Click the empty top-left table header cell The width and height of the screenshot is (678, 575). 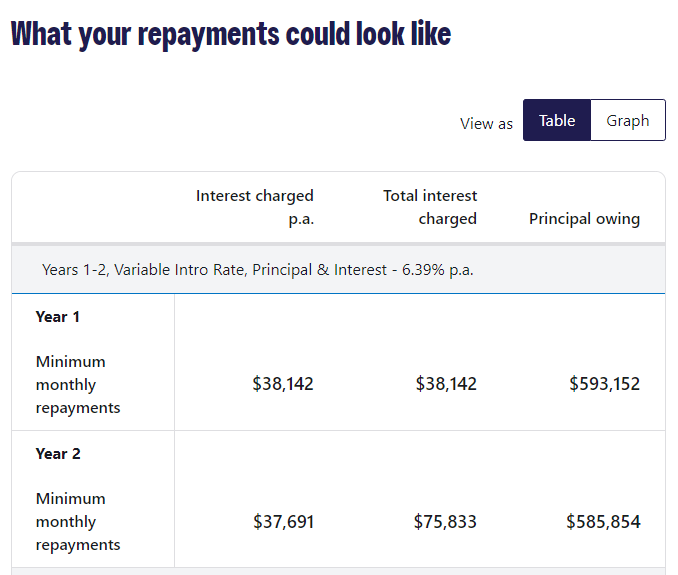pos(94,207)
